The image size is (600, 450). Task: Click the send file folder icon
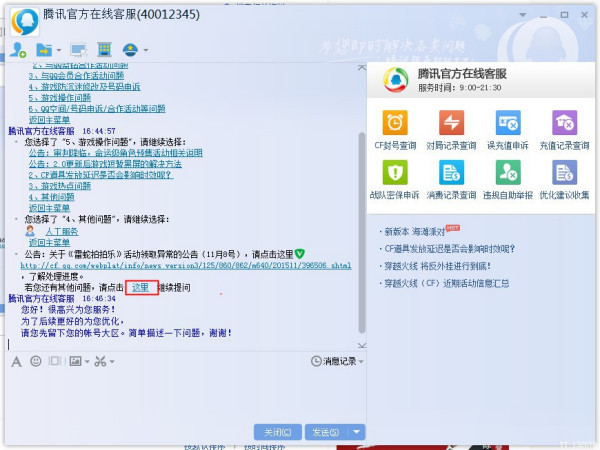pyautogui.click(x=44, y=50)
